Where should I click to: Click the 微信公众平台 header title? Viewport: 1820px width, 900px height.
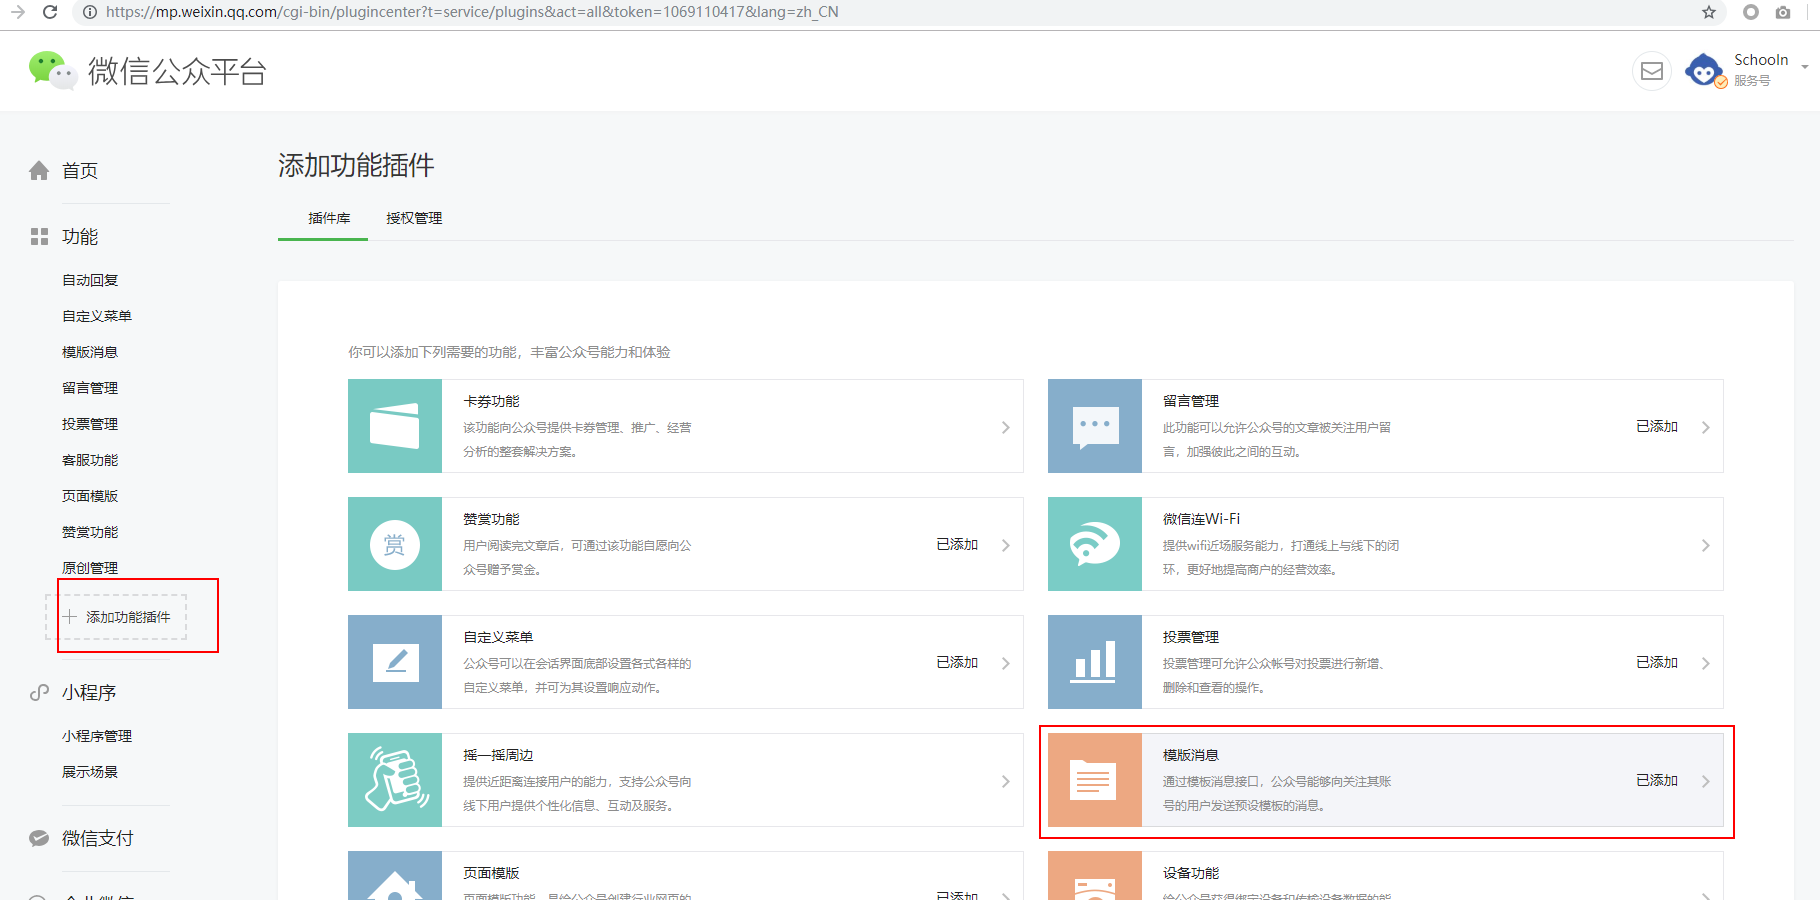[x=177, y=71]
